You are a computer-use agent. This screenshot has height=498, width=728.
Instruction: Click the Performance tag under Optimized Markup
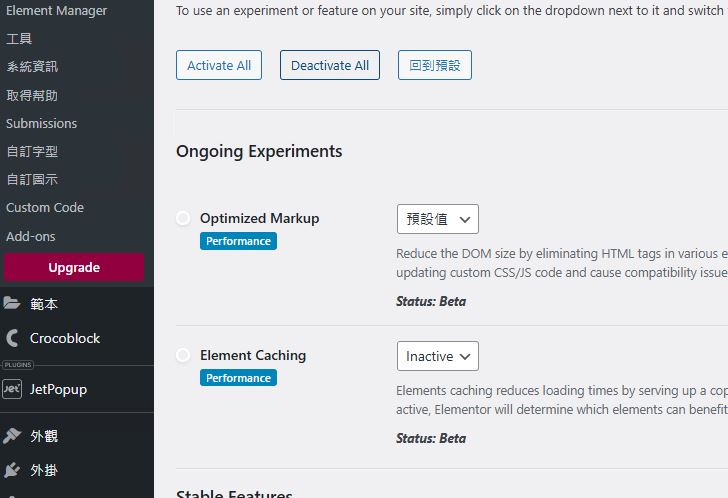pyautogui.click(x=238, y=241)
